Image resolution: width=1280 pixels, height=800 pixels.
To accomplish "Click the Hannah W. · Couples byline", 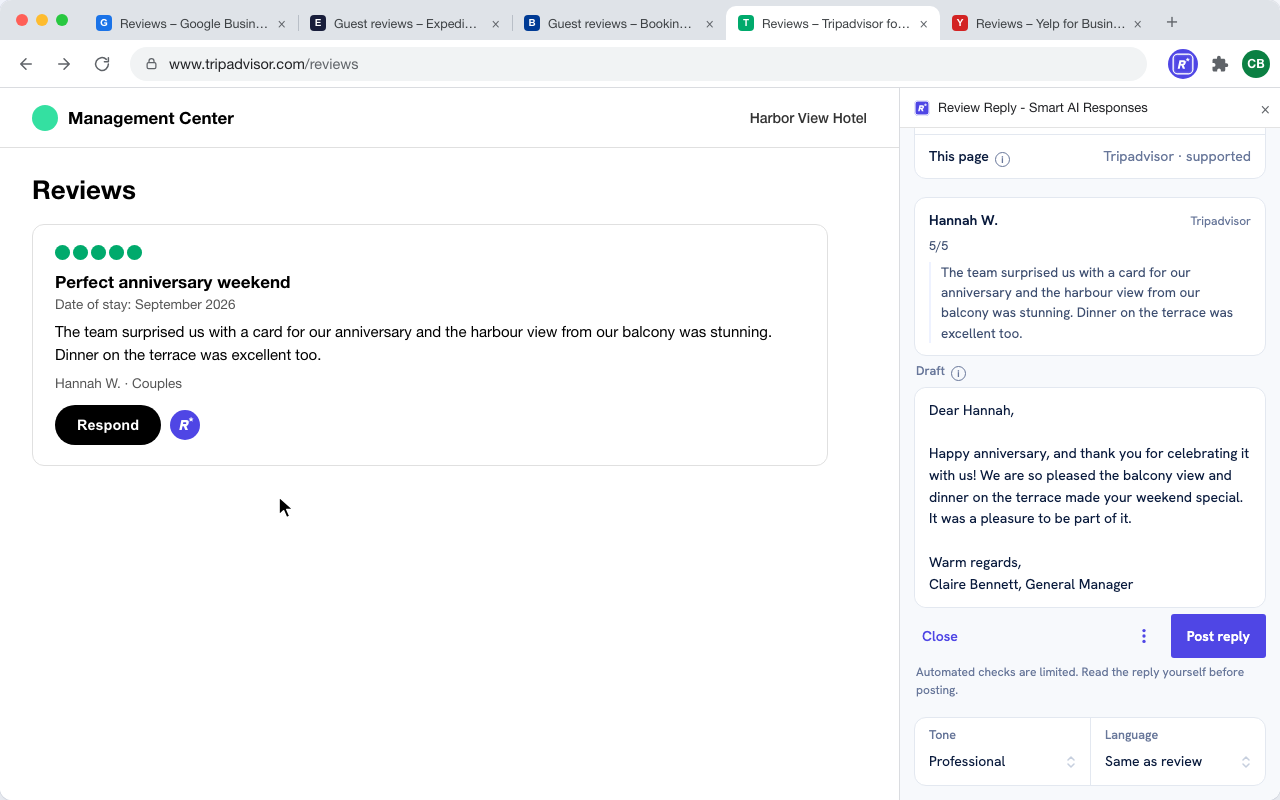I will (x=118, y=383).
